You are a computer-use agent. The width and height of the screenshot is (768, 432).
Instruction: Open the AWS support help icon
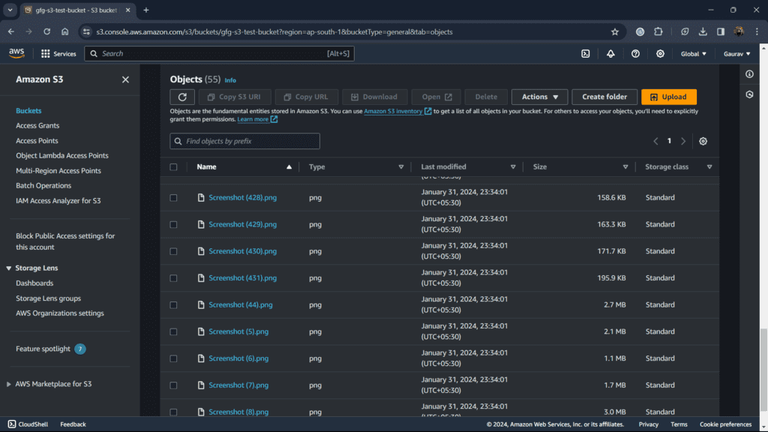635,54
